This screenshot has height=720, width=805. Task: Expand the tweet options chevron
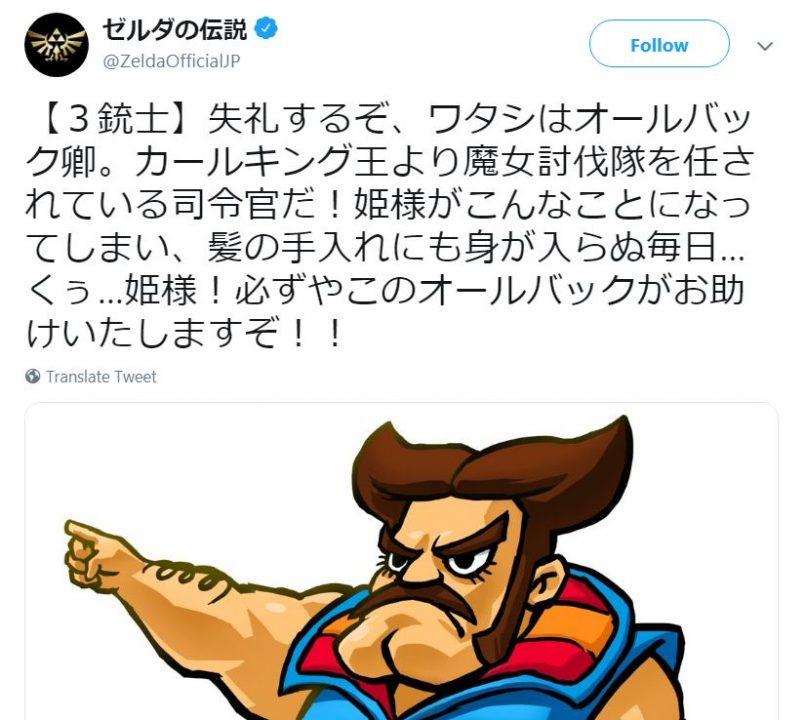coord(765,46)
